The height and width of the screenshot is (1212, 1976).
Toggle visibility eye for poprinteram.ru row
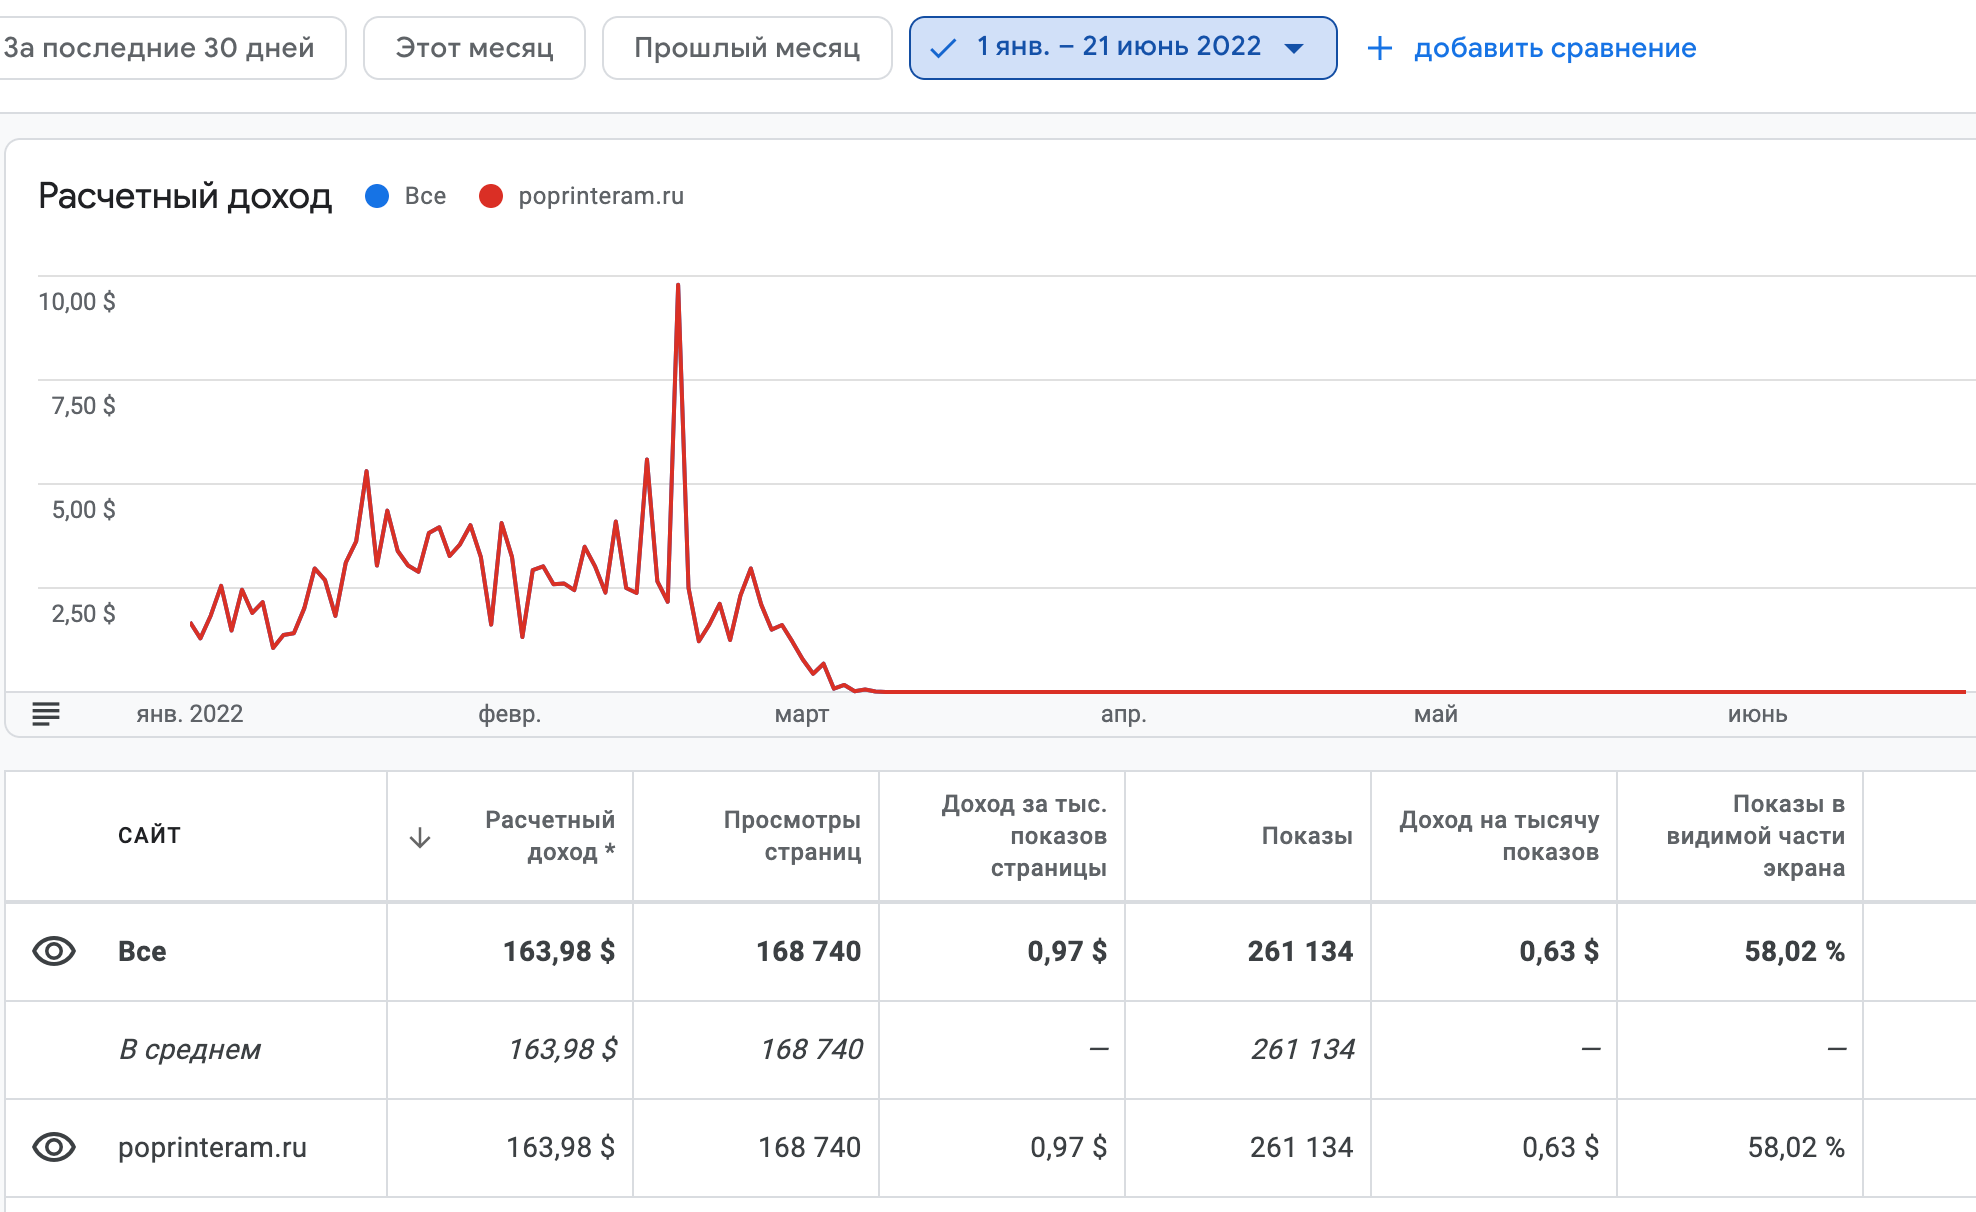click(54, 1147)
